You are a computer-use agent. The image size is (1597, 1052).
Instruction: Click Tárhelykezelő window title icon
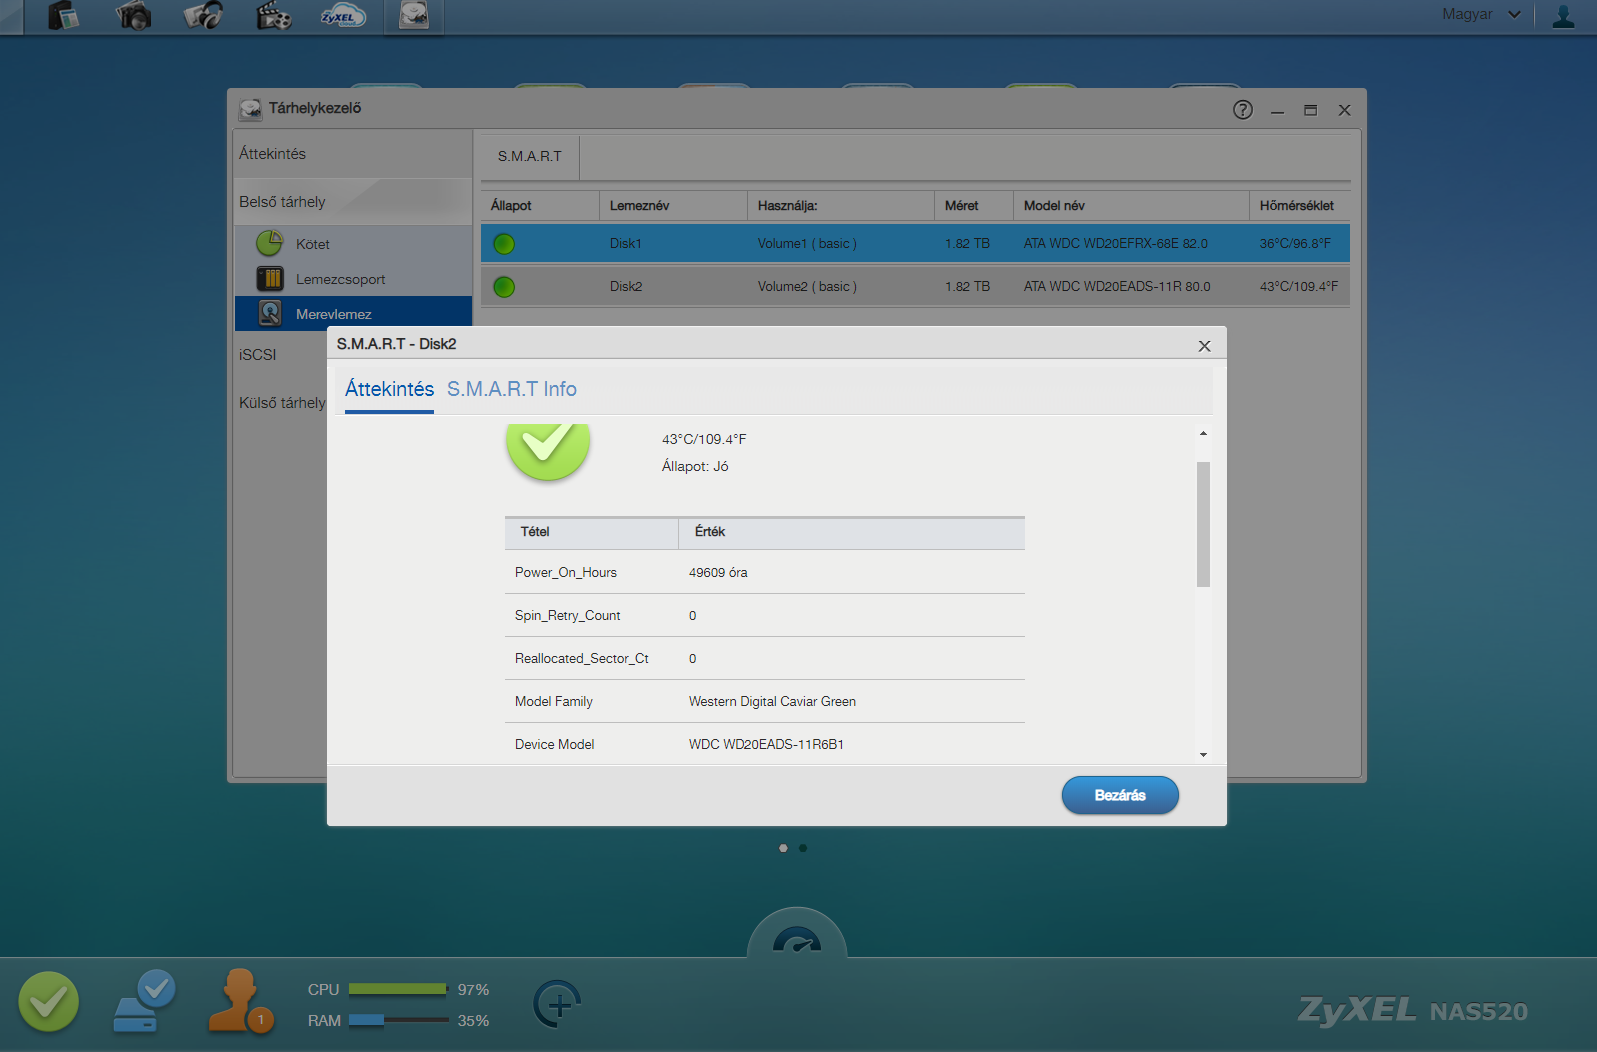coord(250,109)
